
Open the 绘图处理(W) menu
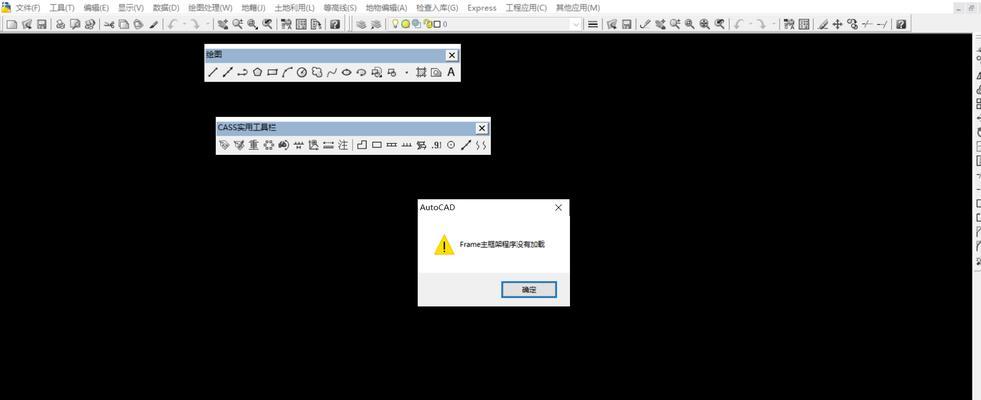coord(210,8)
